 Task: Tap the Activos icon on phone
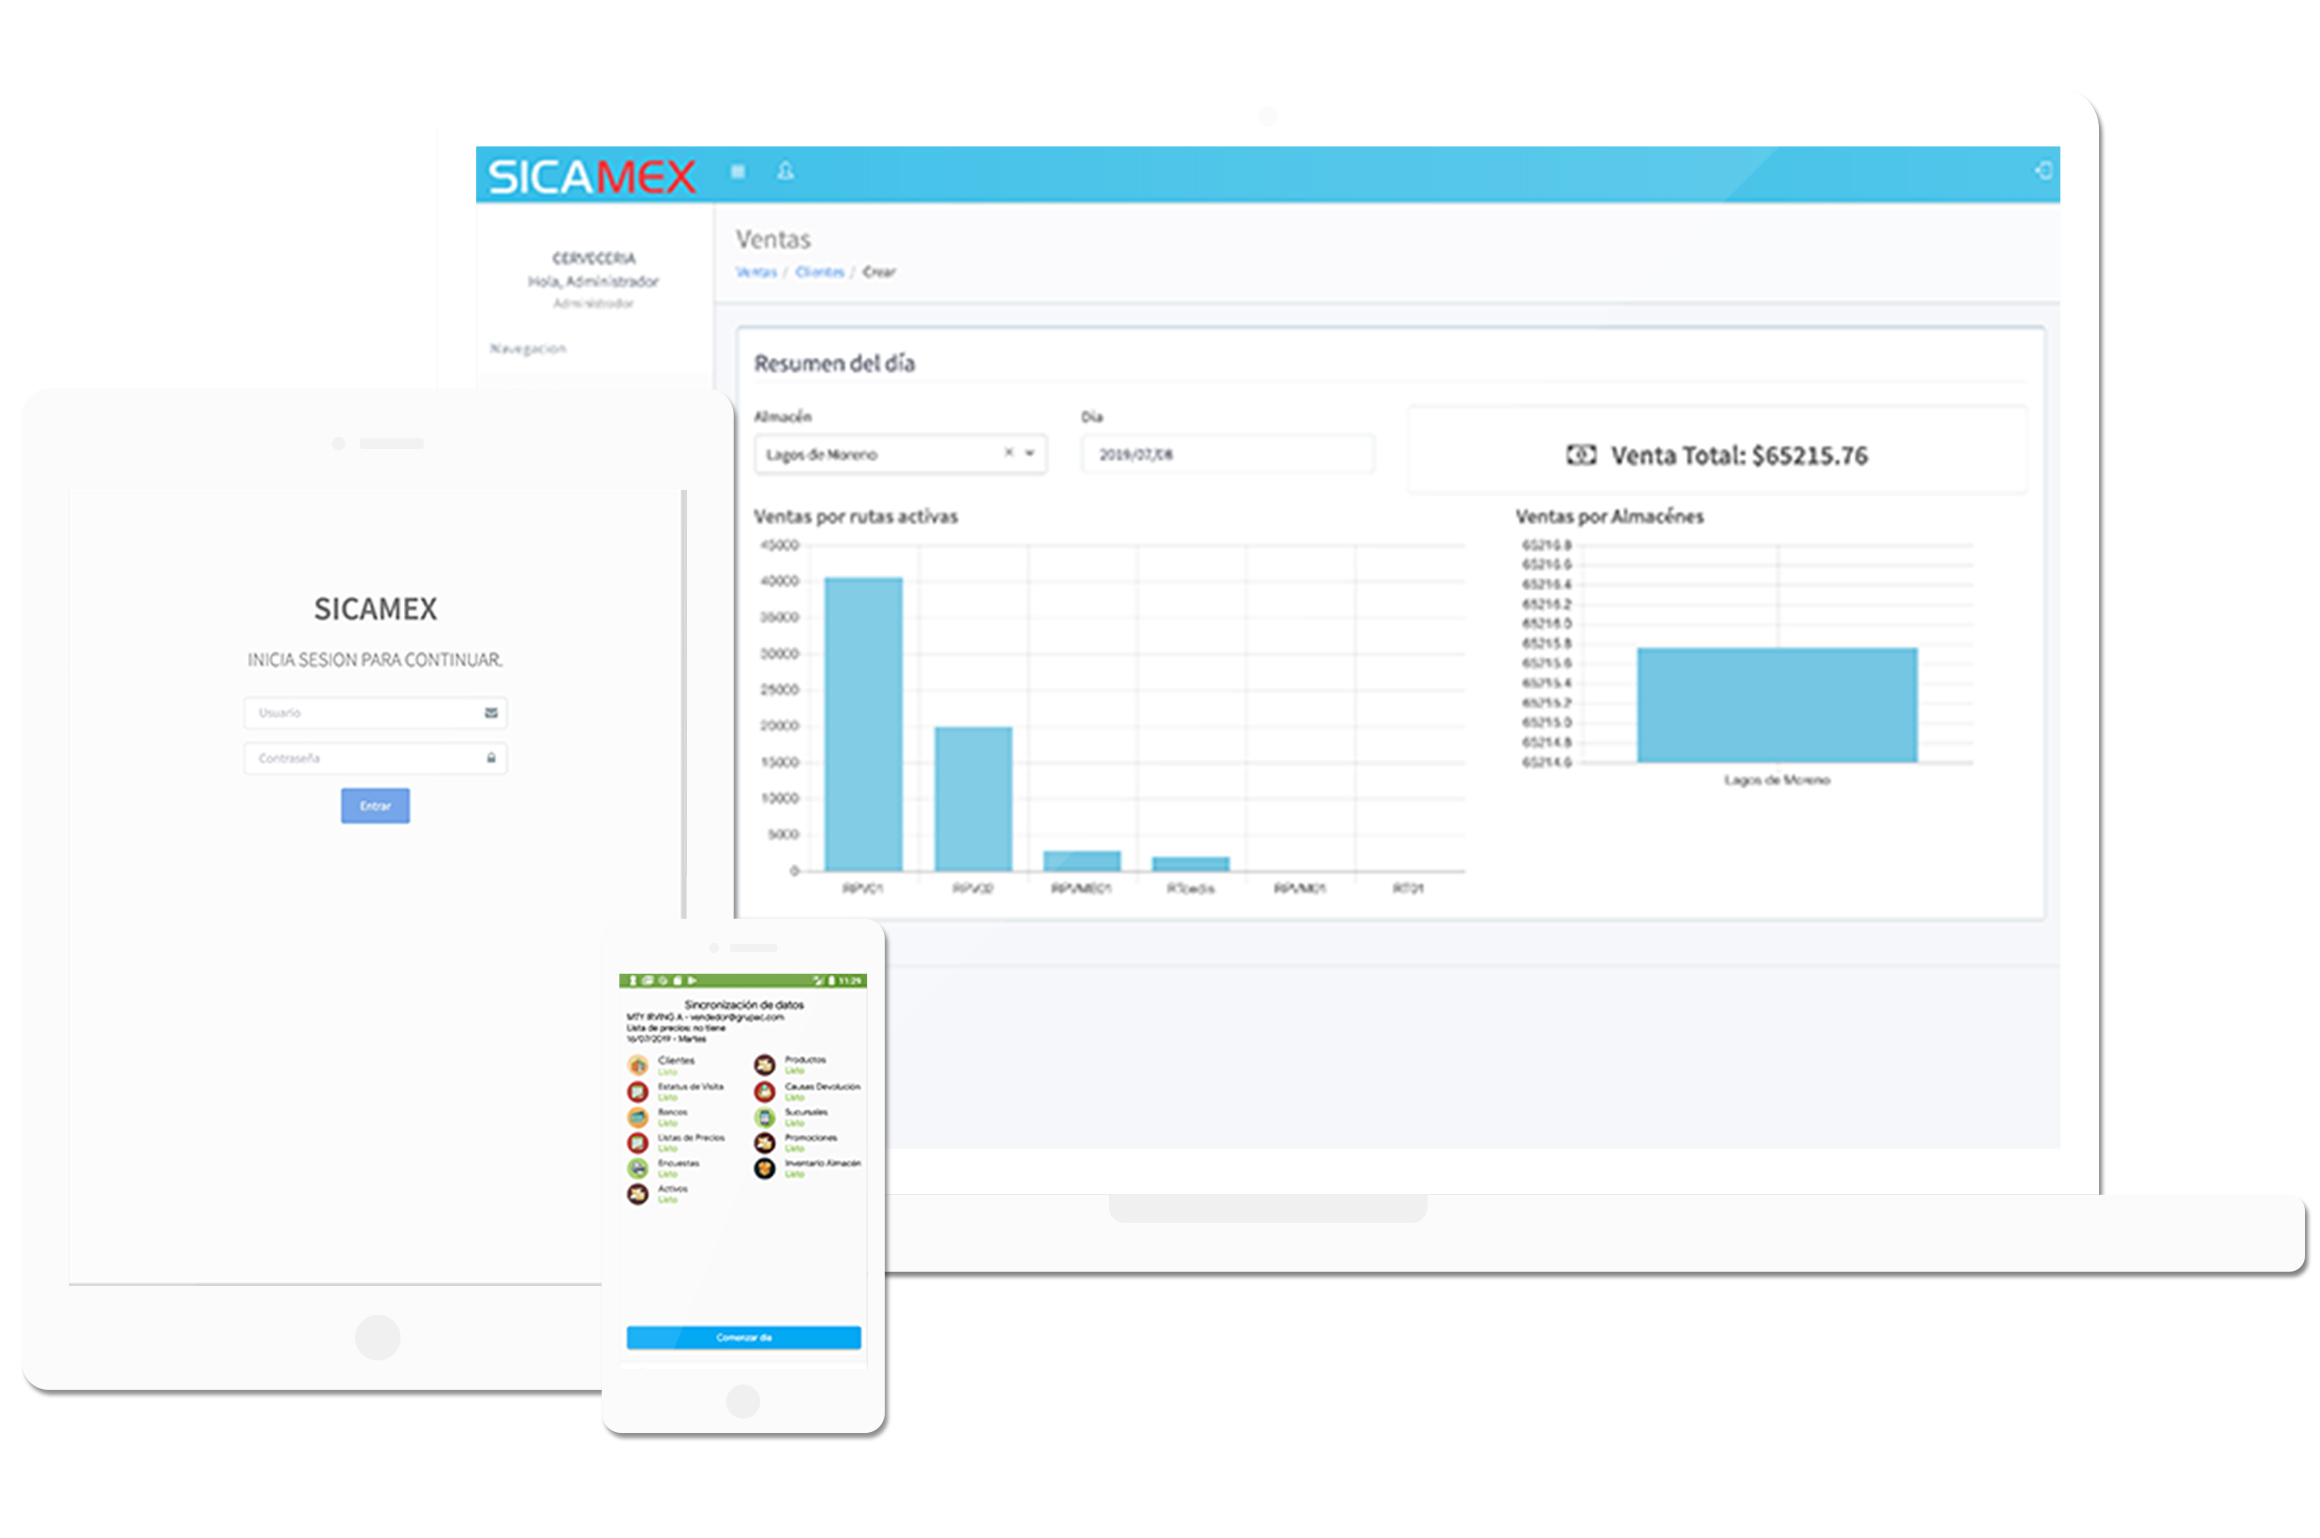(638, 1194)
